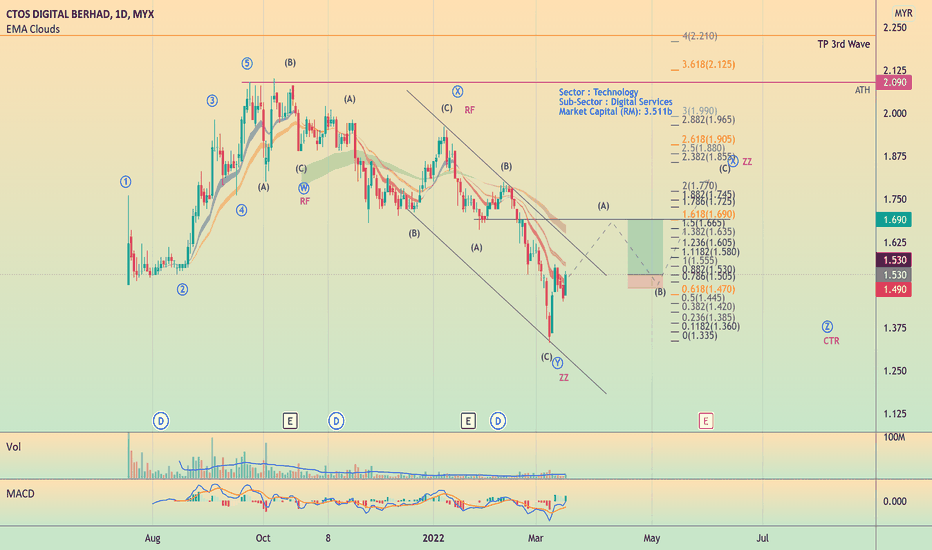Screen dimensions: 932x550
Task: Click the '2022' date on the time axis
Action: tap(433, 538)
